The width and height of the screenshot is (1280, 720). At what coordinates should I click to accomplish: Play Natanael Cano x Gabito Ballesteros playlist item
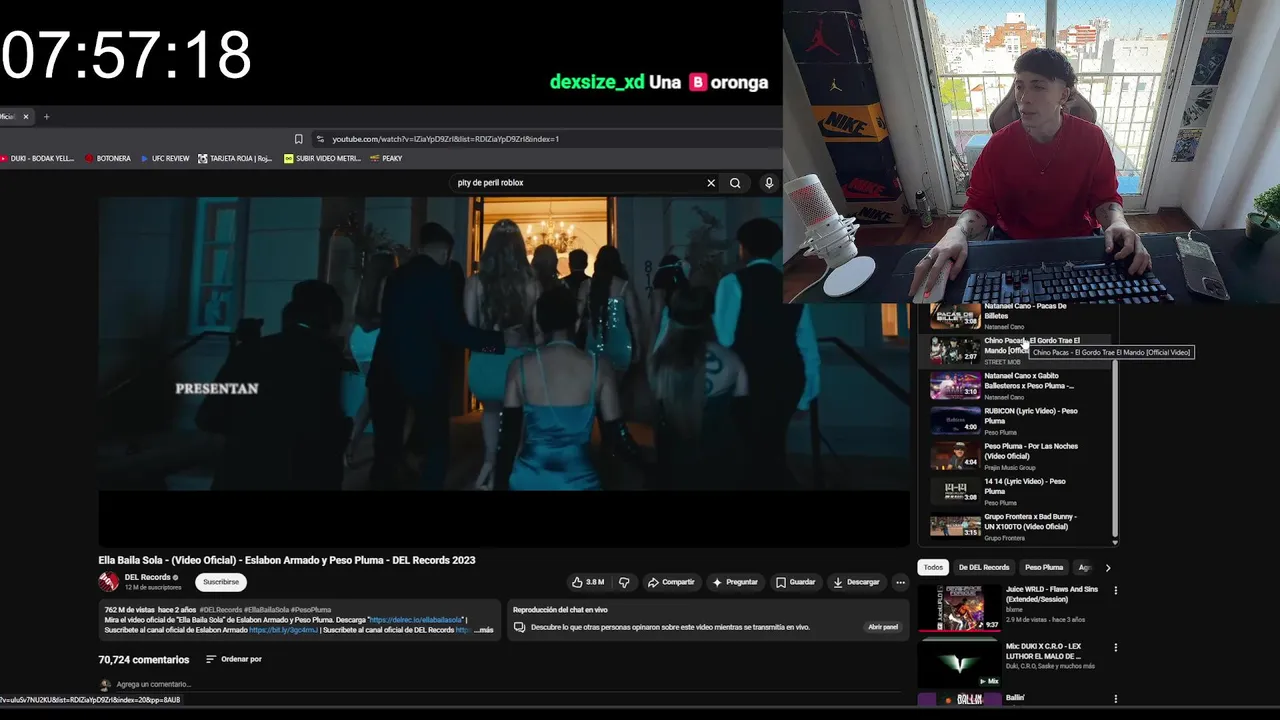tap(1015, 386)
